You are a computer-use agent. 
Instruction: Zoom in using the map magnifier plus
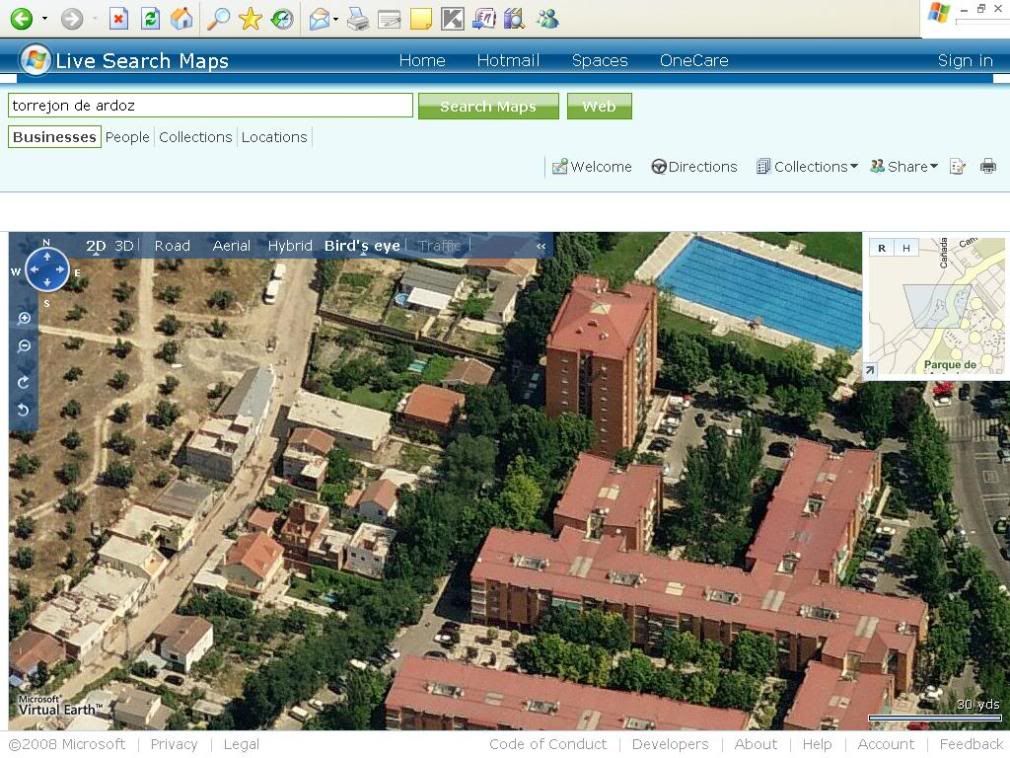(x=24, y=319)
